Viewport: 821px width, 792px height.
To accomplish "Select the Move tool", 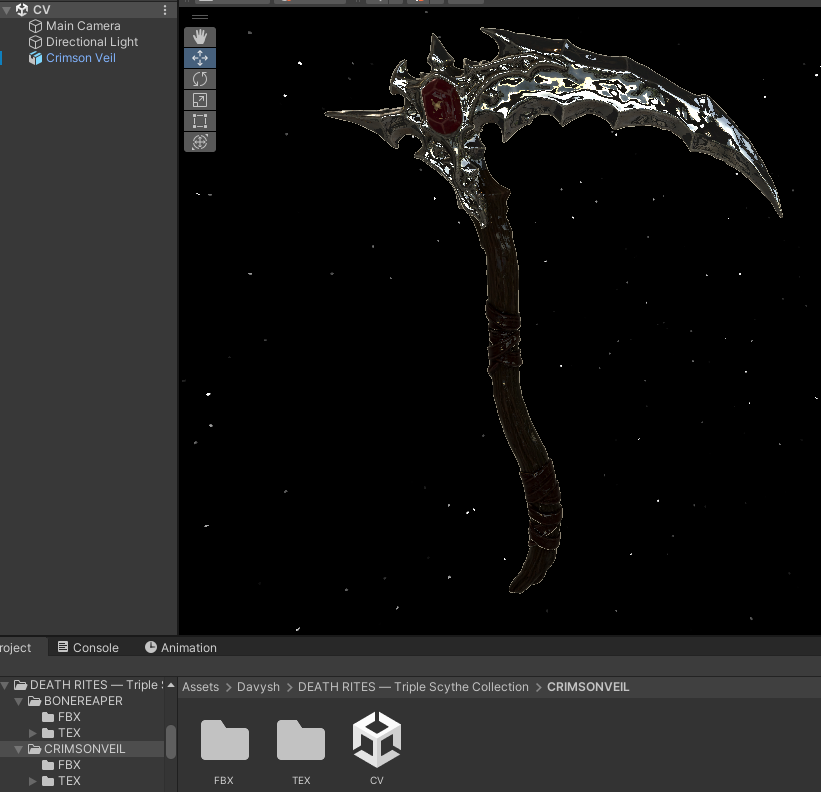I will [200, 58].
